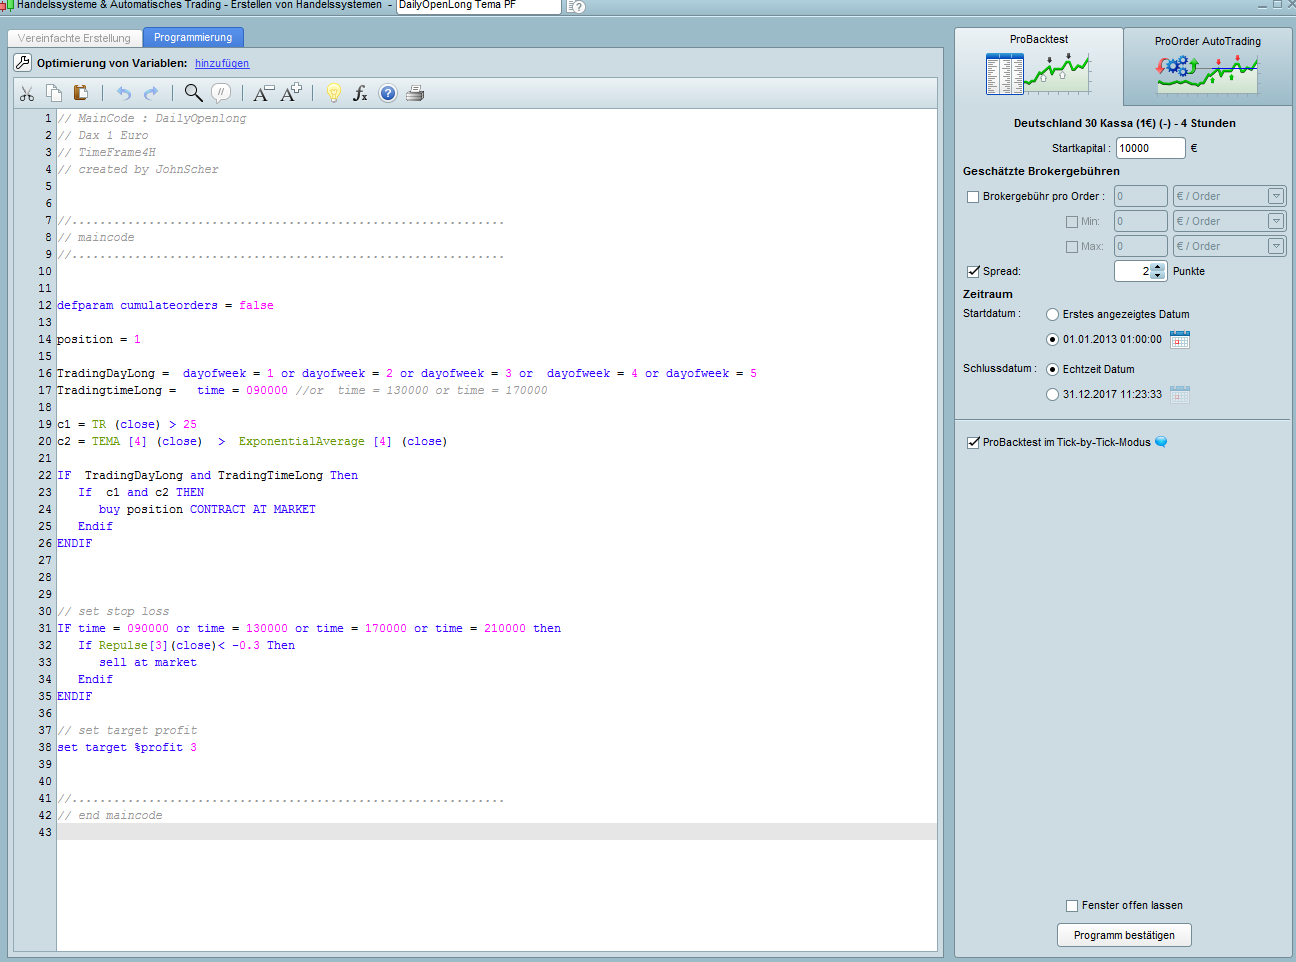Toggle comment using the speech bubble icon
The image size is (1296, 962).
(x=221, y=93)
